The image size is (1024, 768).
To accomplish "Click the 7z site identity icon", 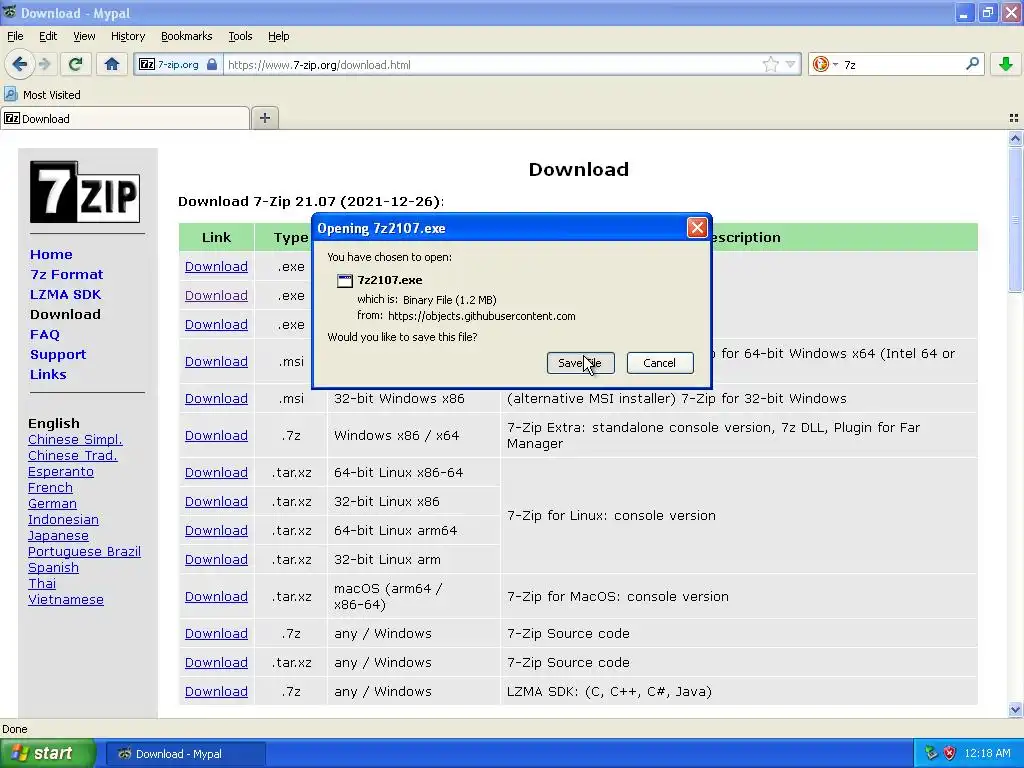I will click(148, 65).
